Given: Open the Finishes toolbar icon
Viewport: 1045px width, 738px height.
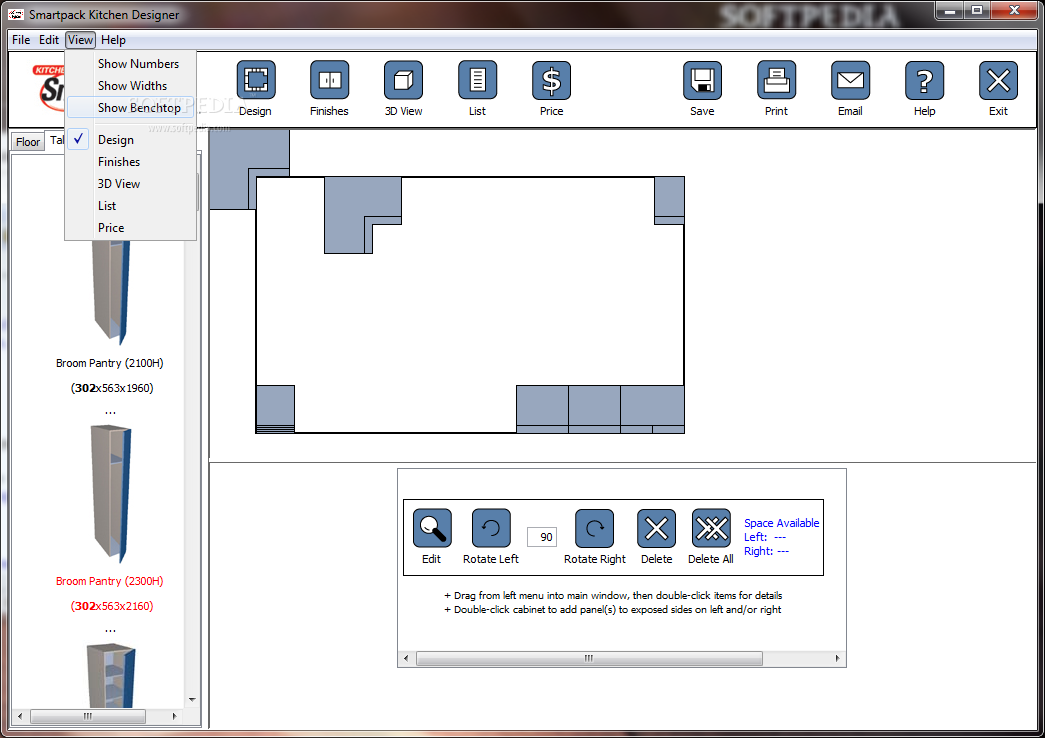Looking at the screenshot, I should (x=329, y=81).
